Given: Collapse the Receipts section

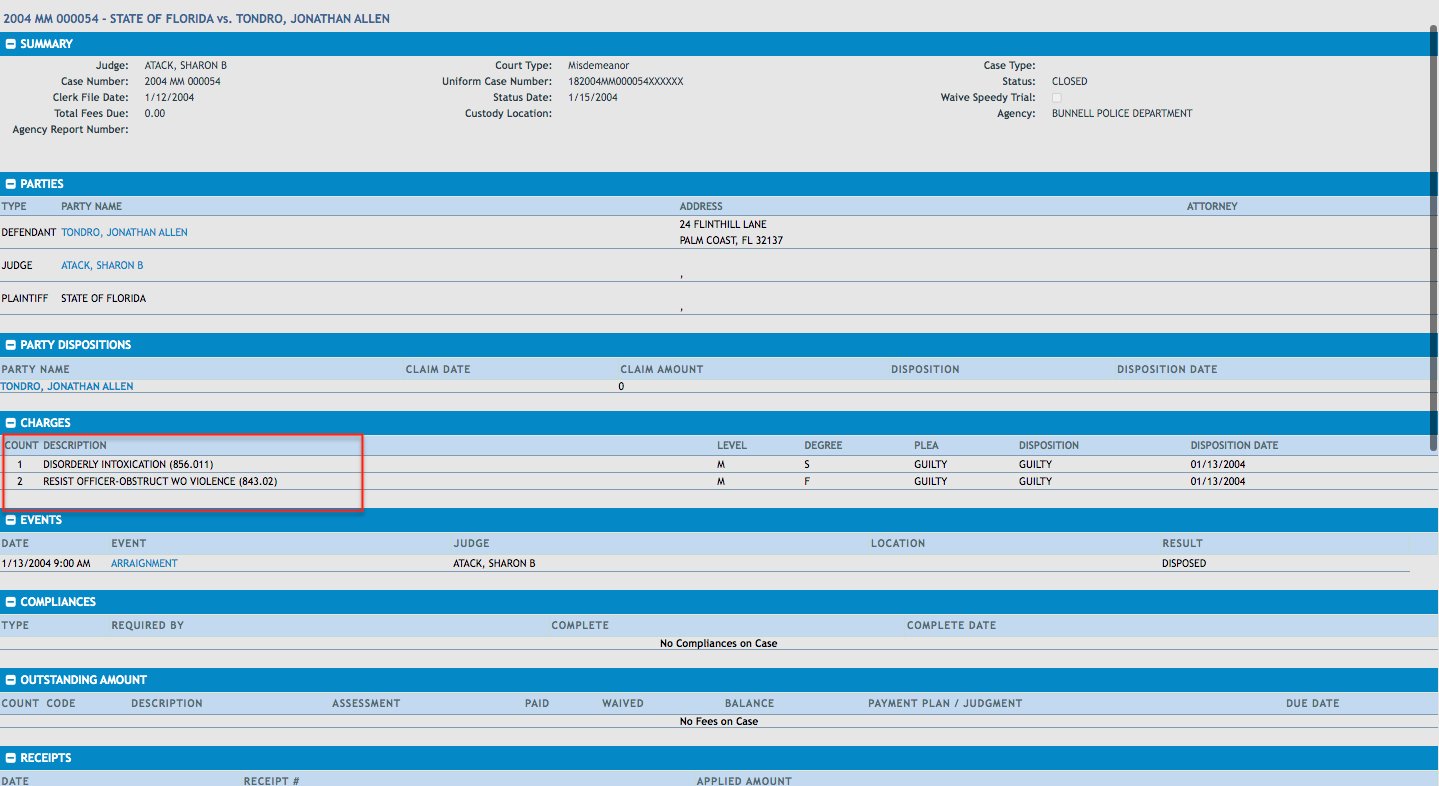Looking at the screenshot, I should pyautogui.click(x=11, y=758).
